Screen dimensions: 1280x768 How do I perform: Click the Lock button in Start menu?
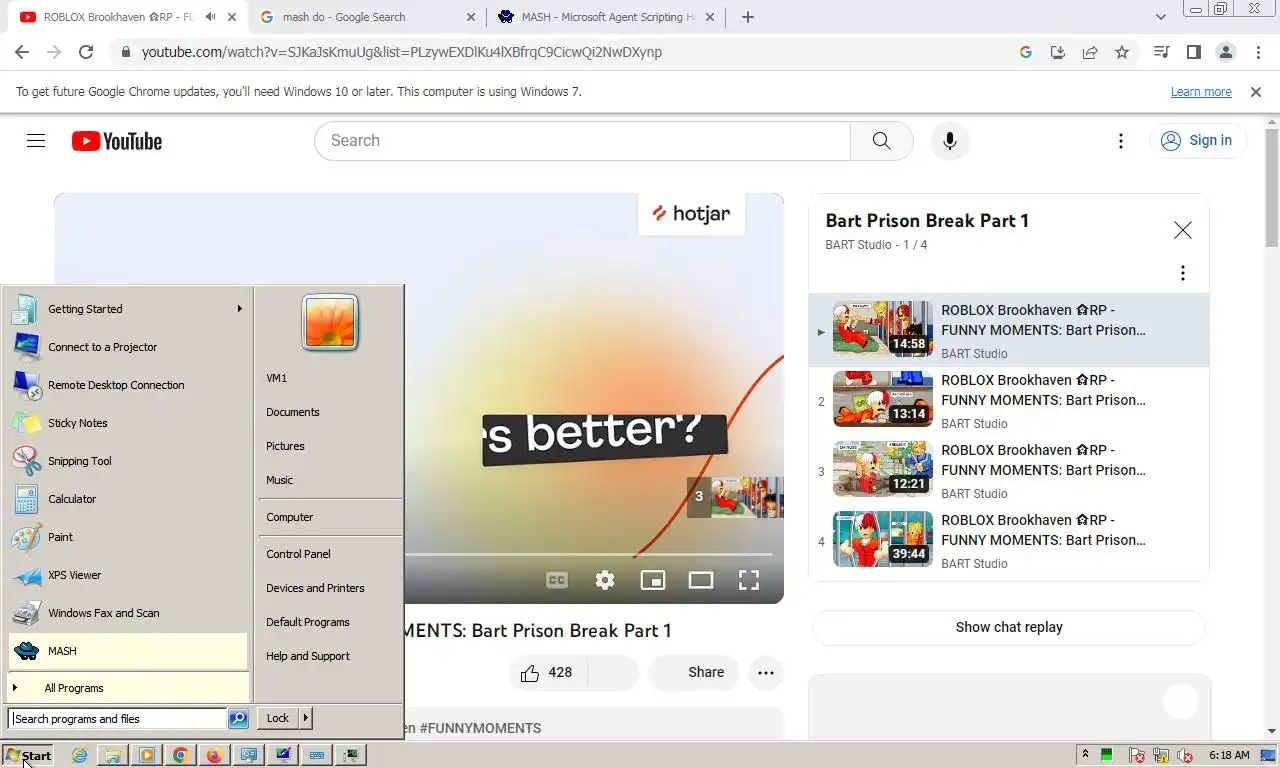(278, 718)
